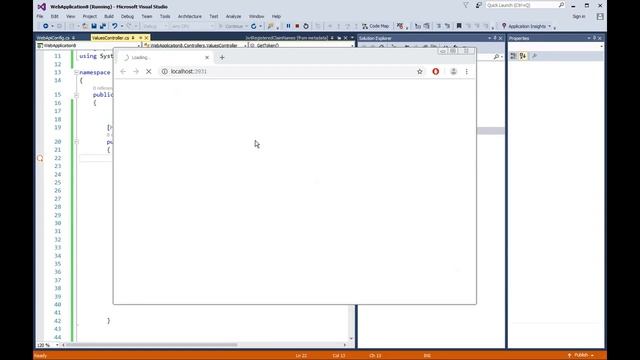Click Sign in link

pos(579,16)
